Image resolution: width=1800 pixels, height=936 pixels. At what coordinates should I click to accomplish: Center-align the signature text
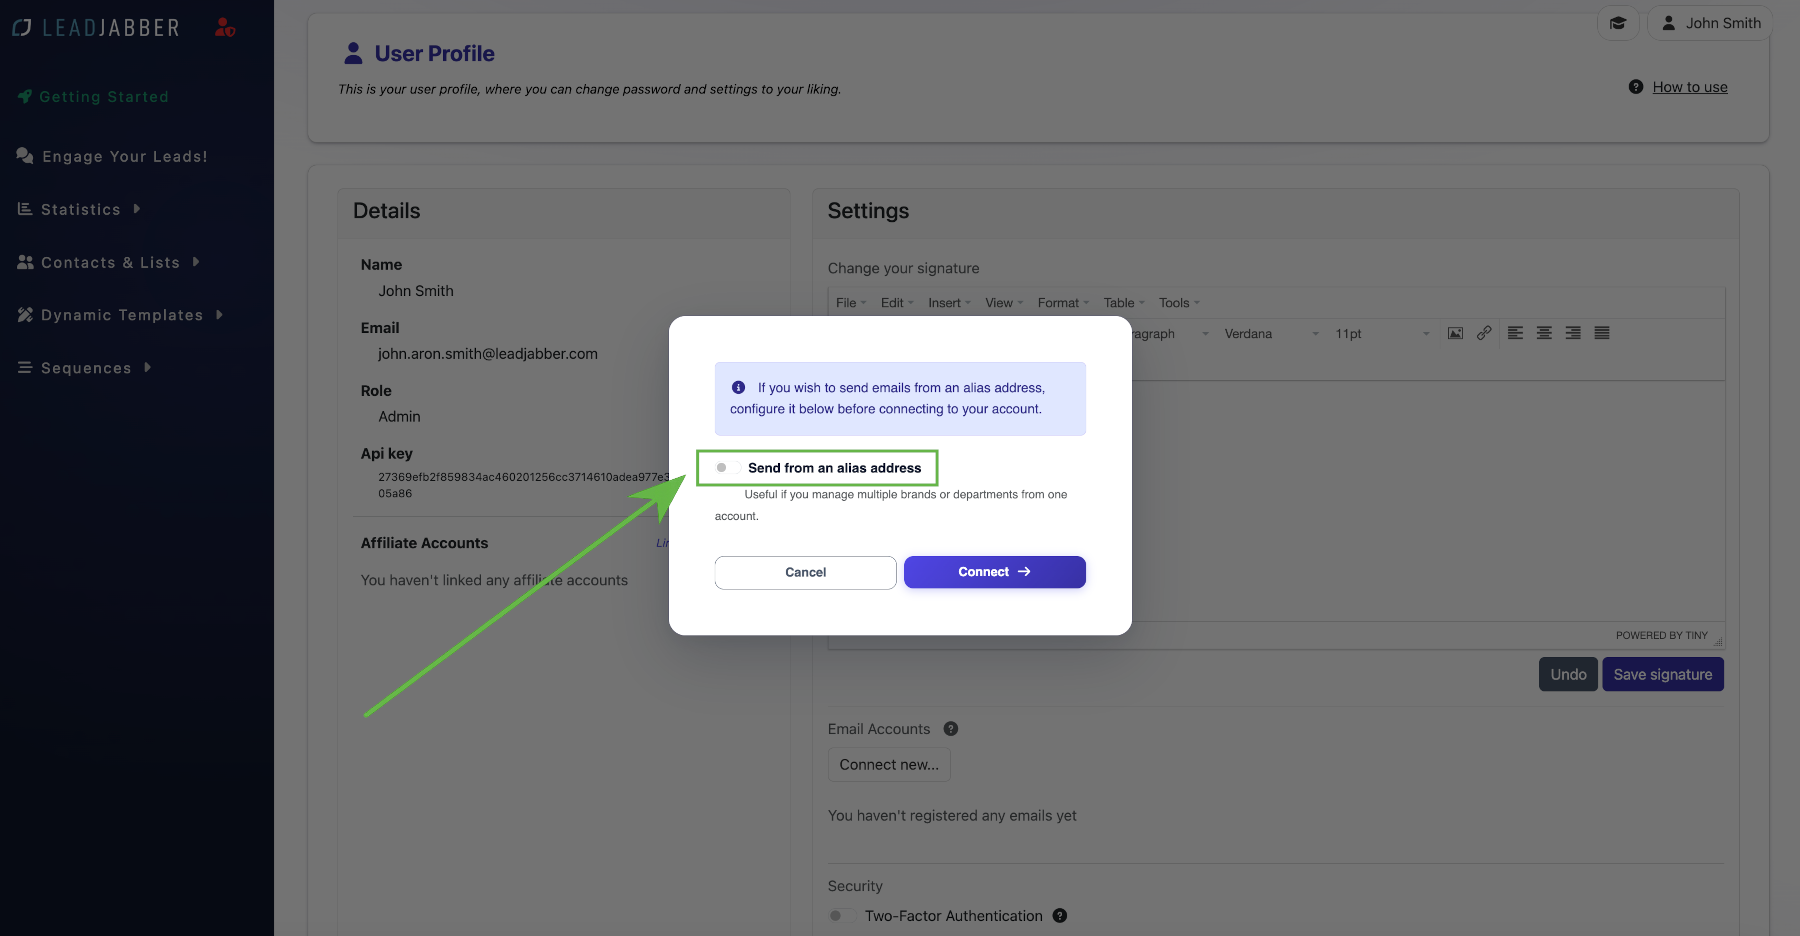pyautogui.click(x=1544, y=333)
